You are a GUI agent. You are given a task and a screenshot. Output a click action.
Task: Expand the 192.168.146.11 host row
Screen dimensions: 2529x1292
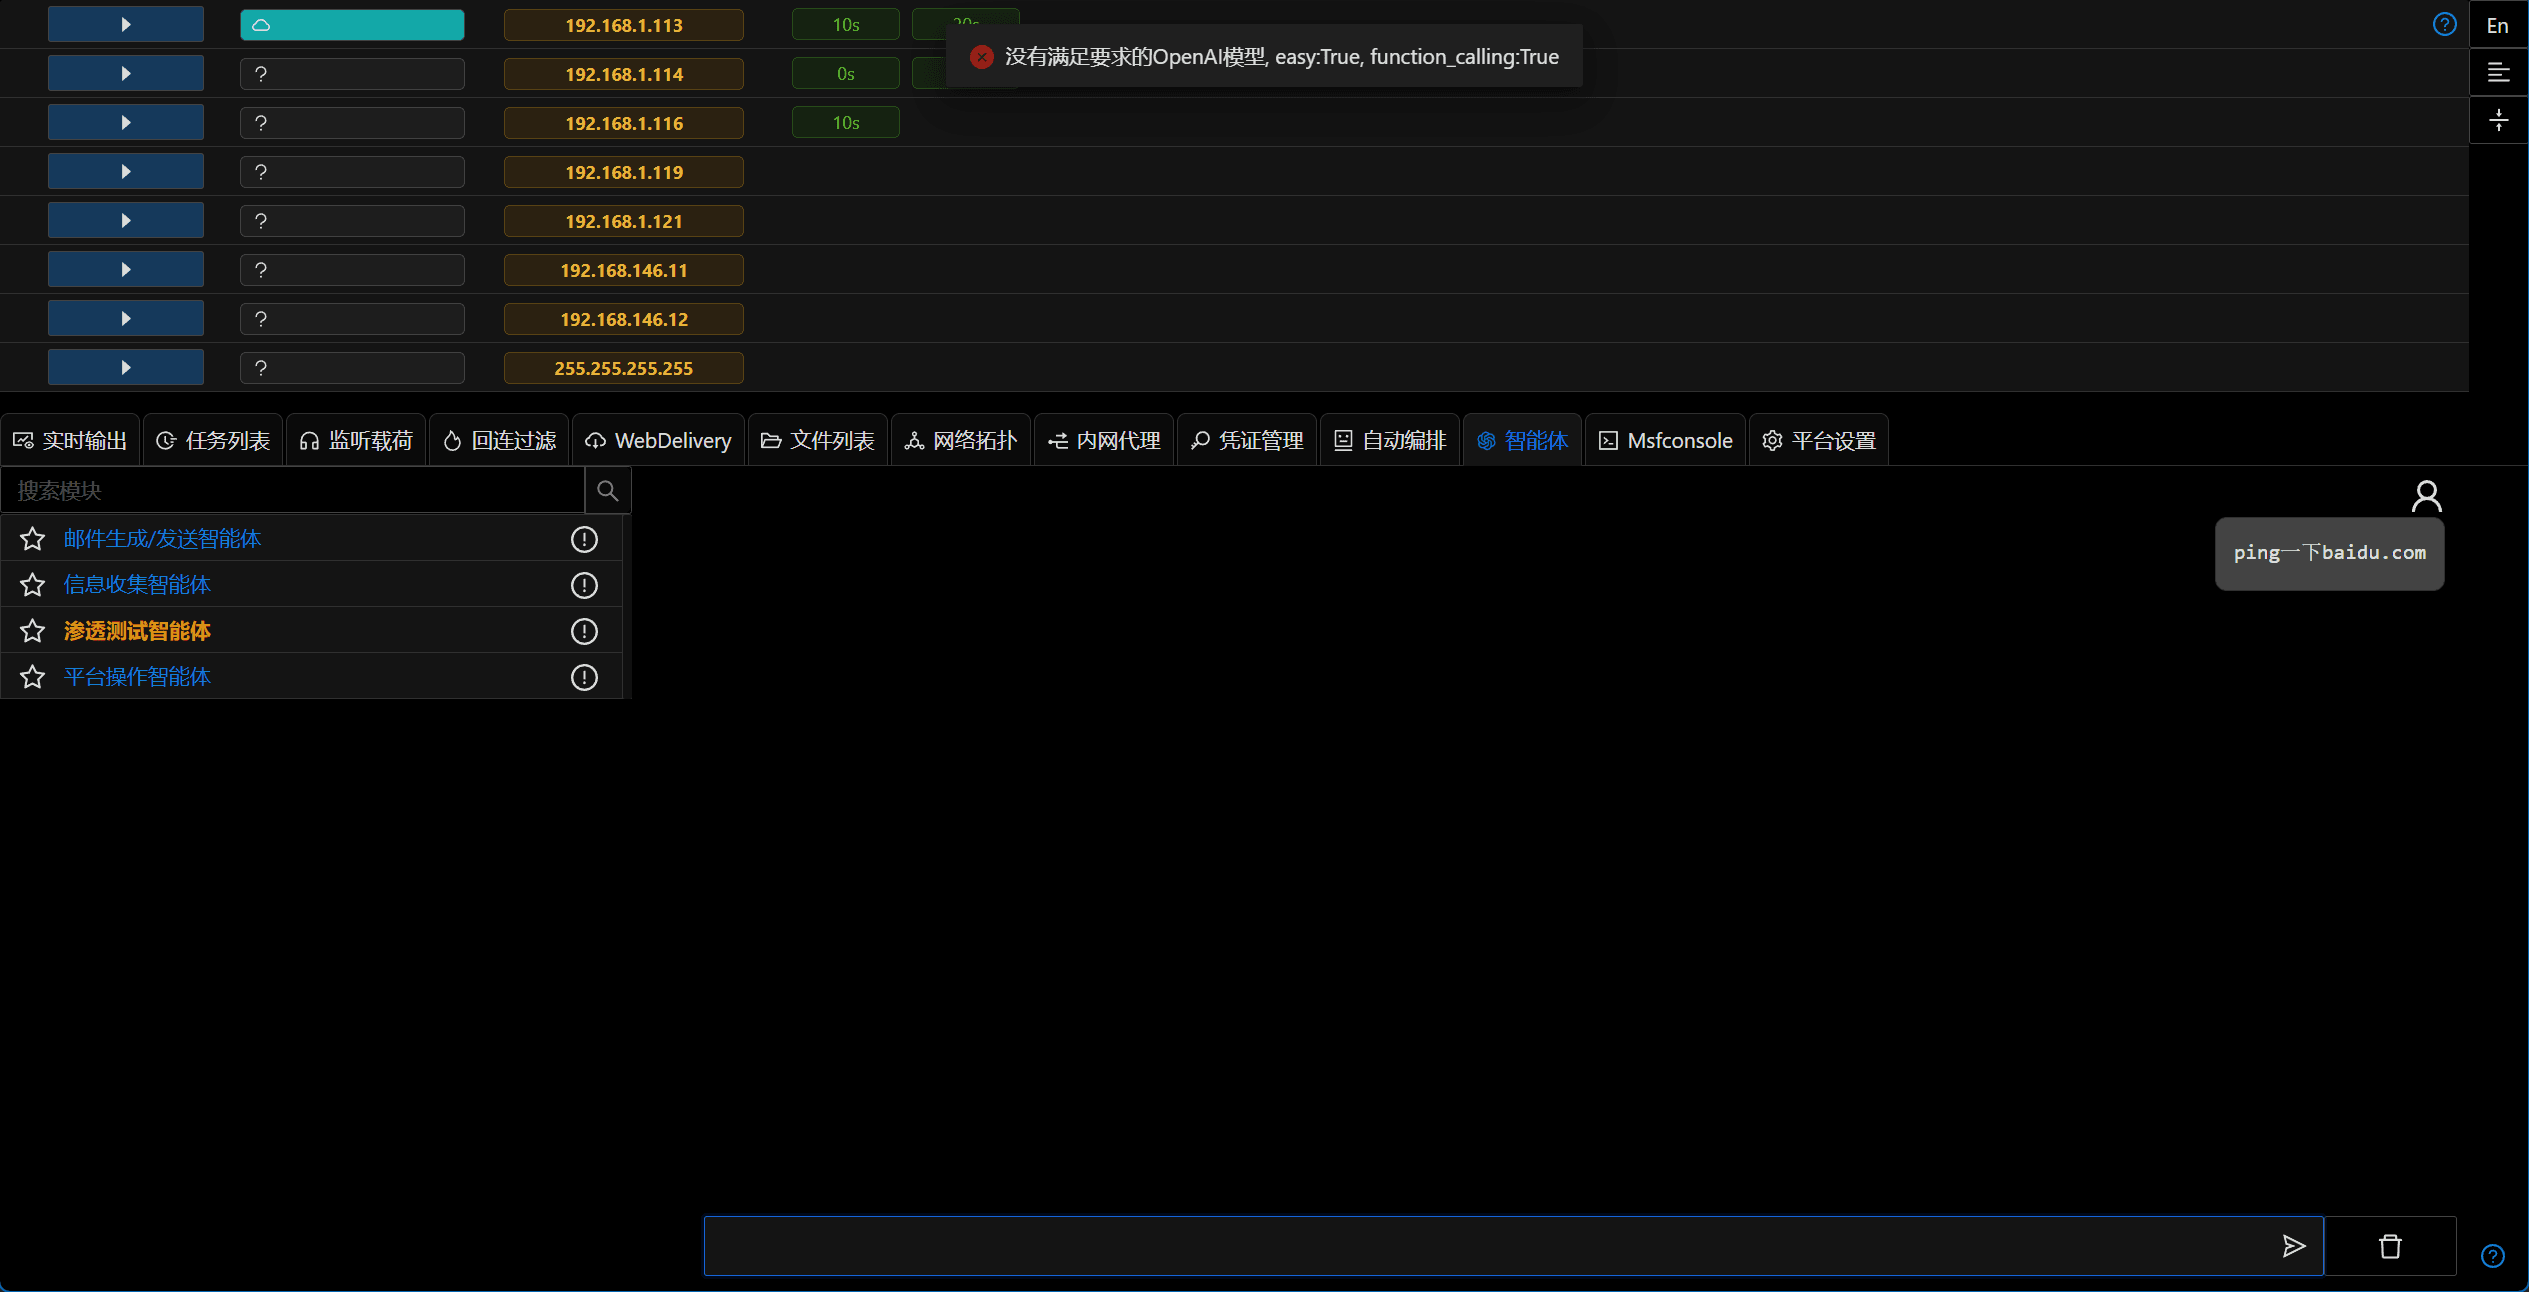[126, 270]
